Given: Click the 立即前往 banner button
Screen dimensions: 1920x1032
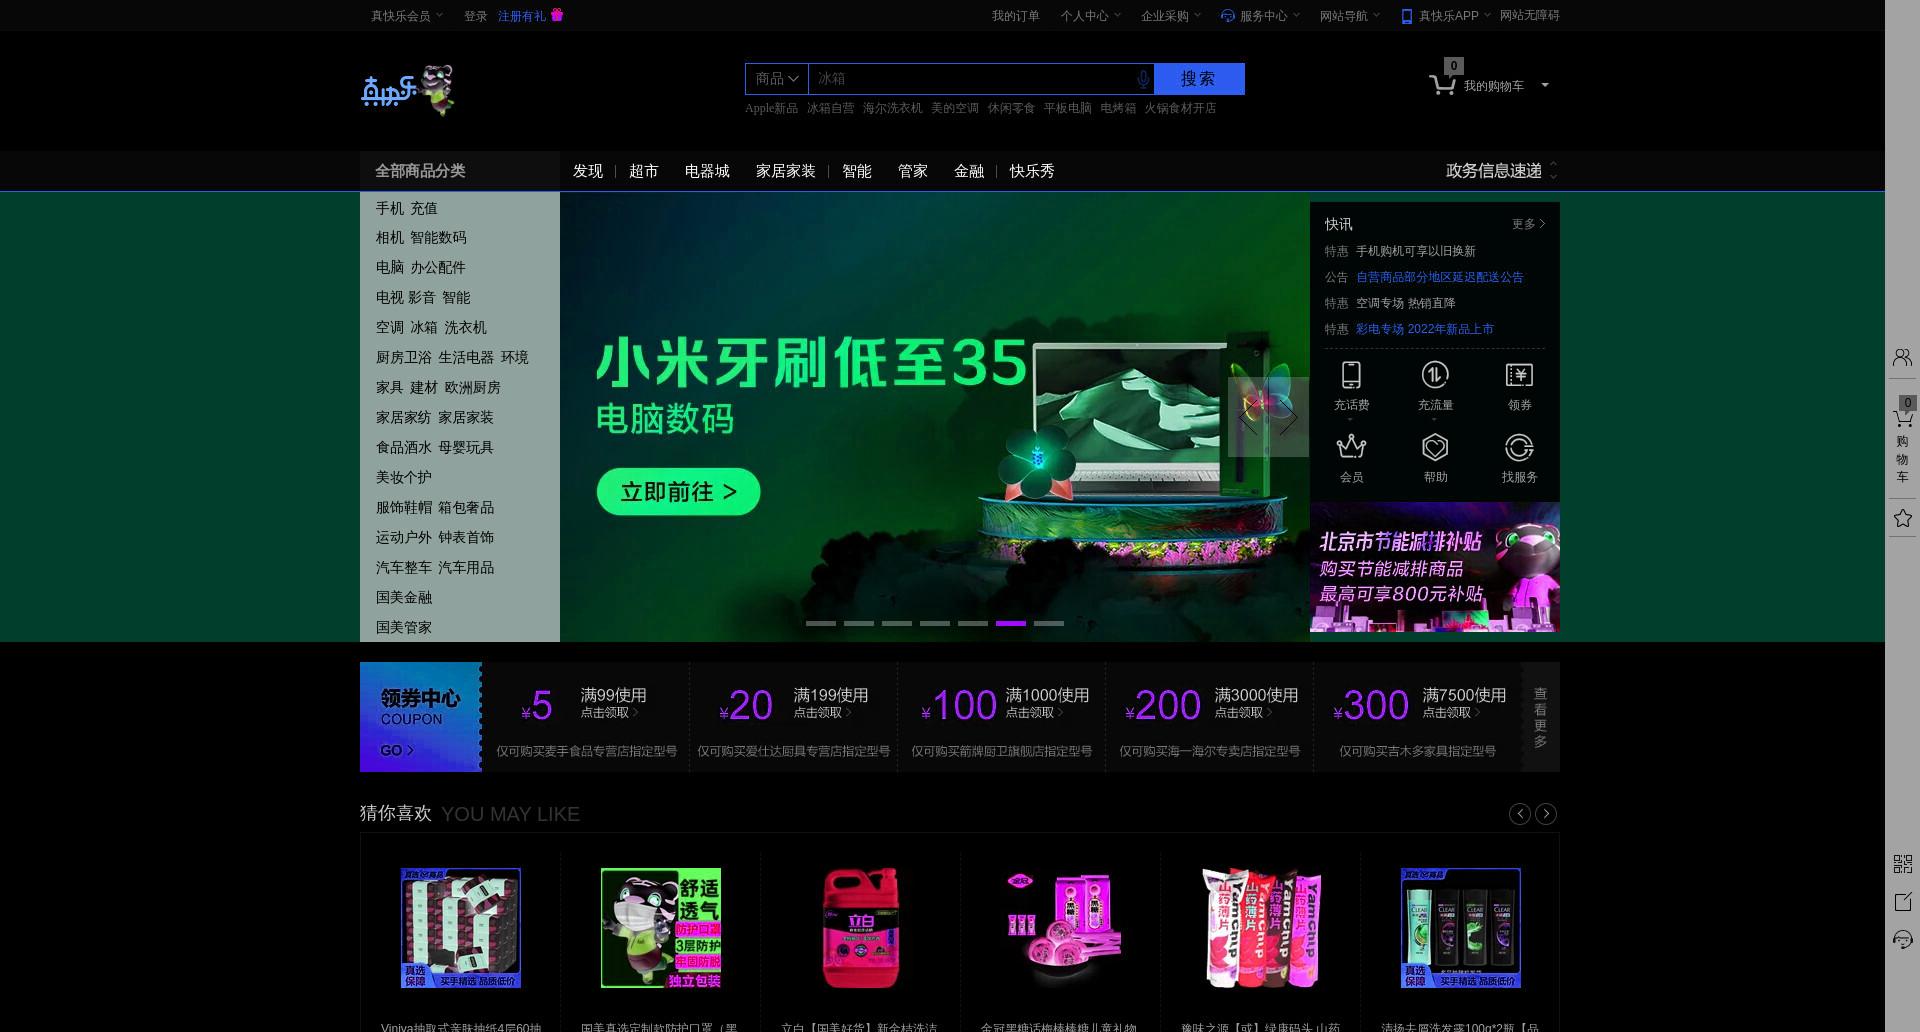Looking at the screenshot, I should [x=679, y=492].
